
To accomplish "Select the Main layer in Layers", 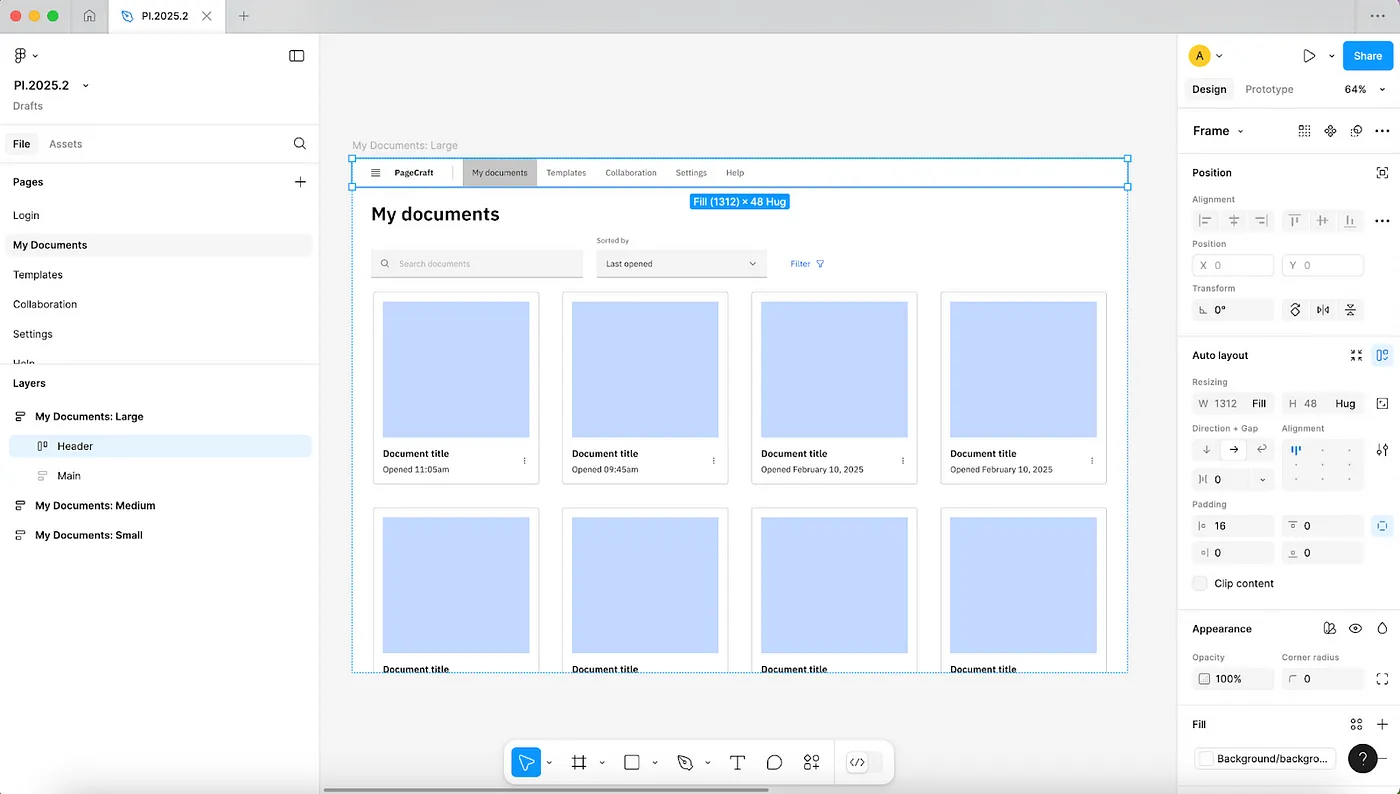I will click(x=69, y=476).
